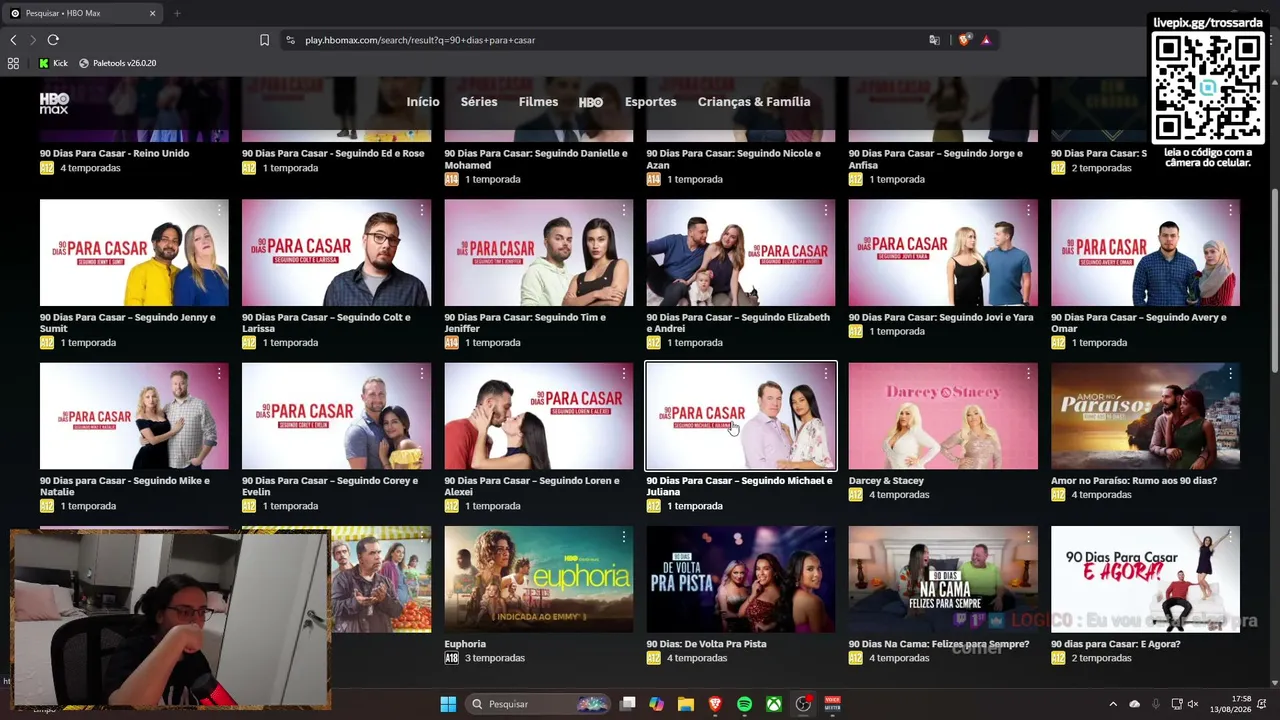Click the HBO Max logo
Image resolution: width=1280 pixels, height=720 pixels.
coord(54,102)
